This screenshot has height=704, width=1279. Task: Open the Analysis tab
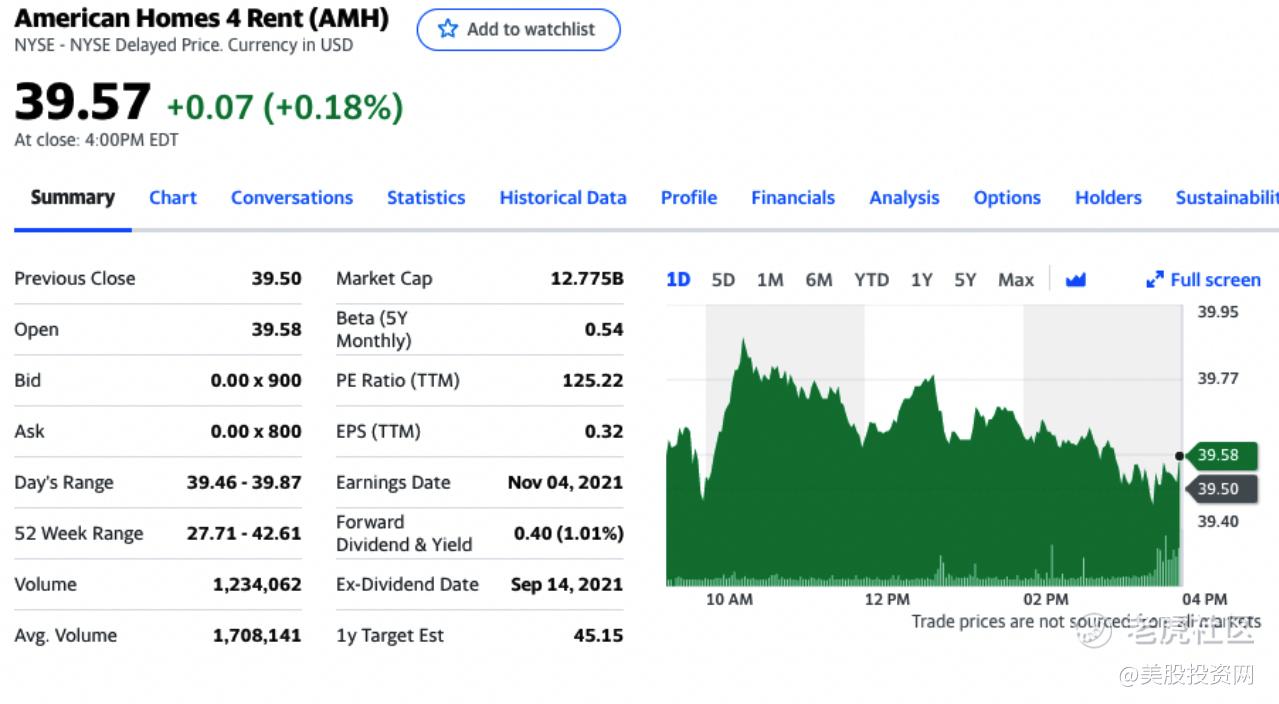pos(904,197)
